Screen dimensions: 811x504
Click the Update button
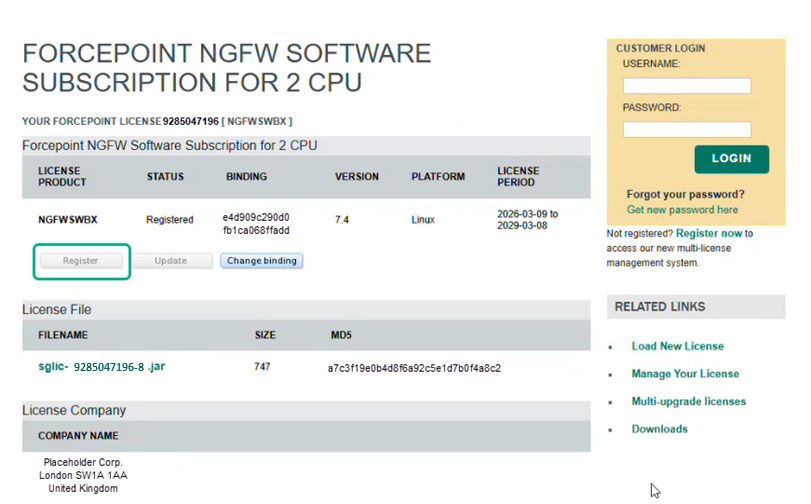pyautogui.click(x=171, y=261)
